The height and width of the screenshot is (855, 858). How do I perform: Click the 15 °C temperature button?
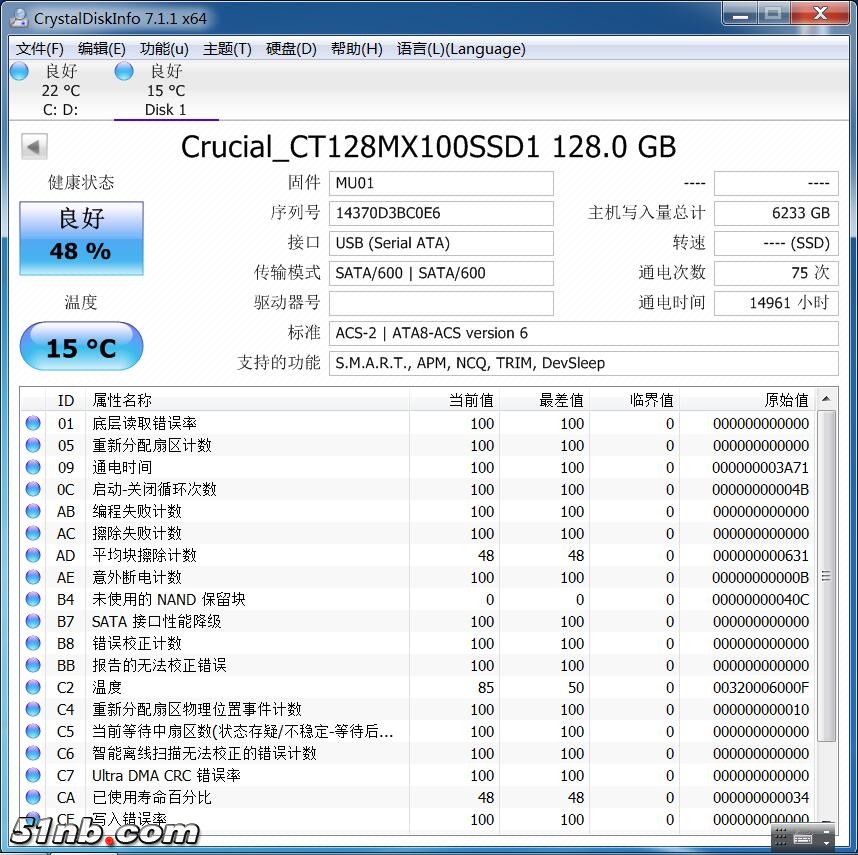(82, 347)
